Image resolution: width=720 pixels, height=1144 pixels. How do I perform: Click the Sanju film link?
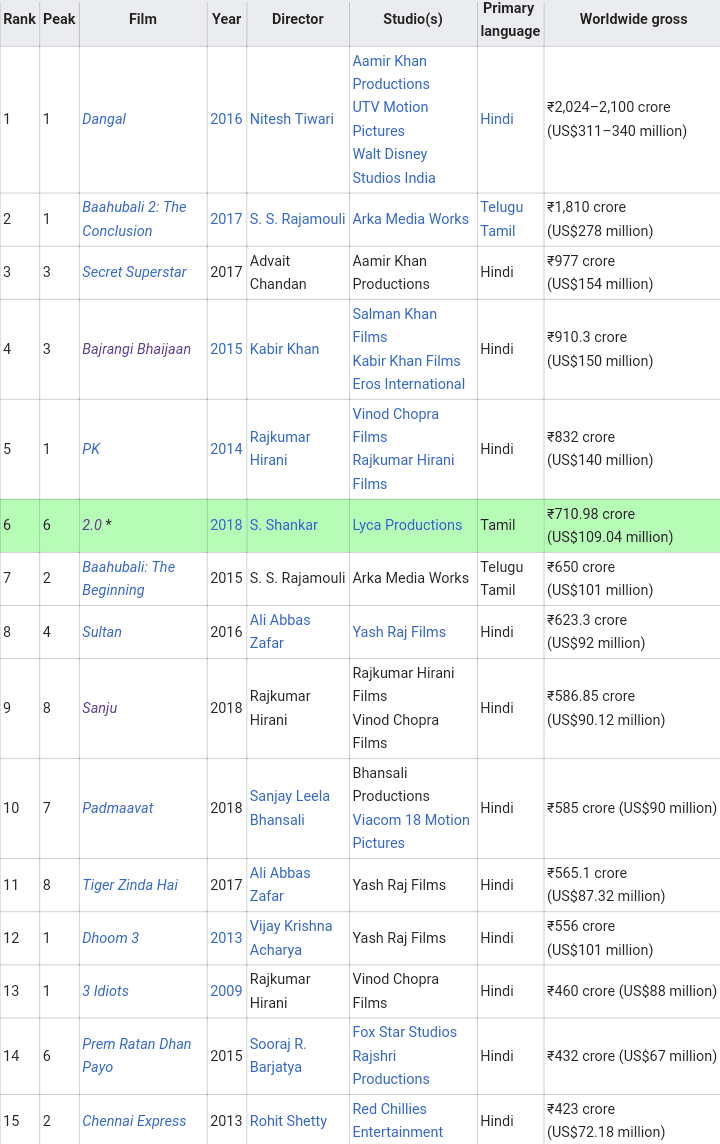click(x=100, y=708)
